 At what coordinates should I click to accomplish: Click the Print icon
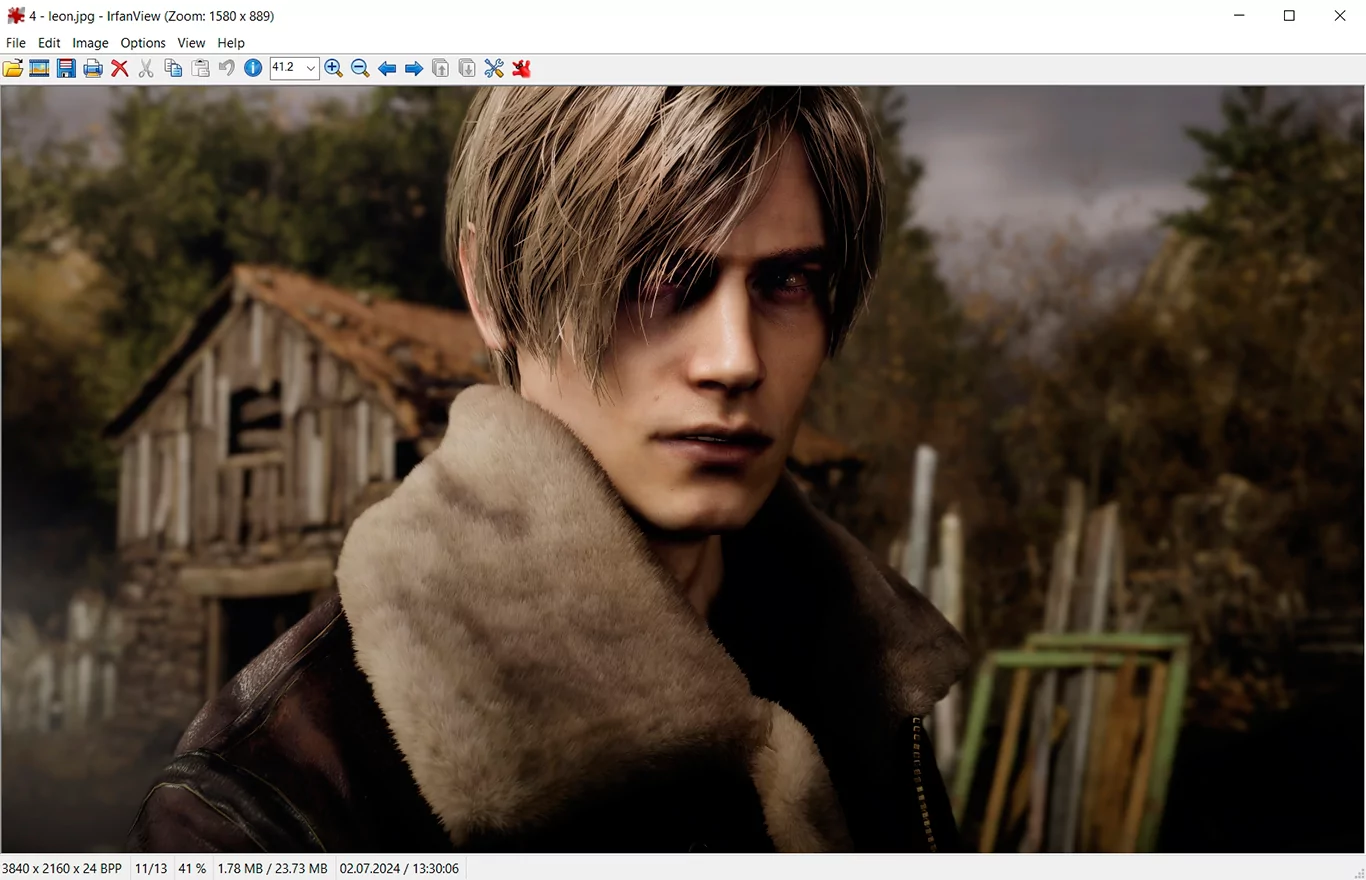[93, 68]
